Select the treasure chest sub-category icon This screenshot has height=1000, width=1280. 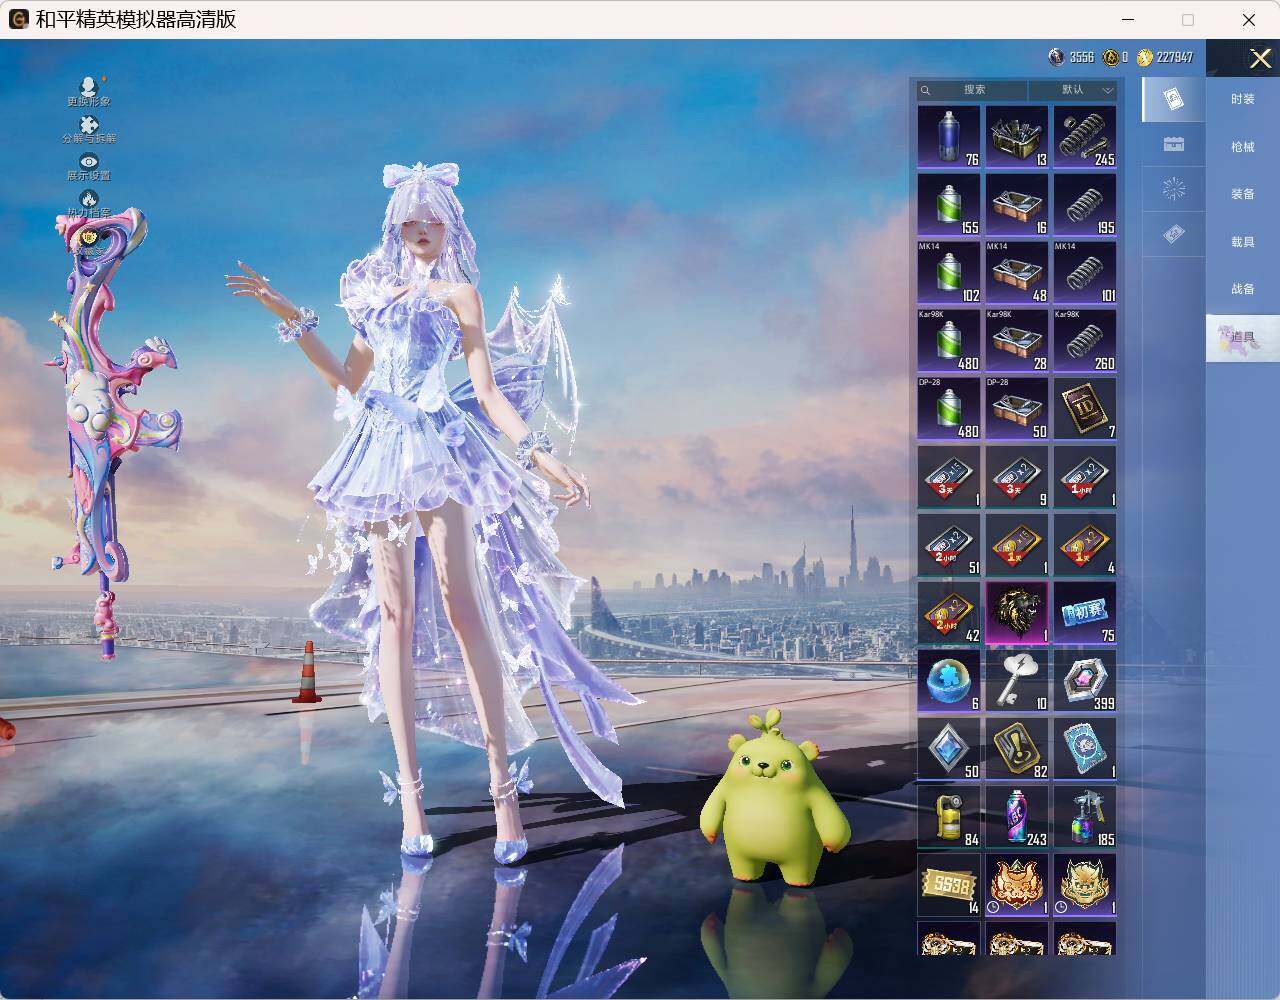tap(1174, 144)
